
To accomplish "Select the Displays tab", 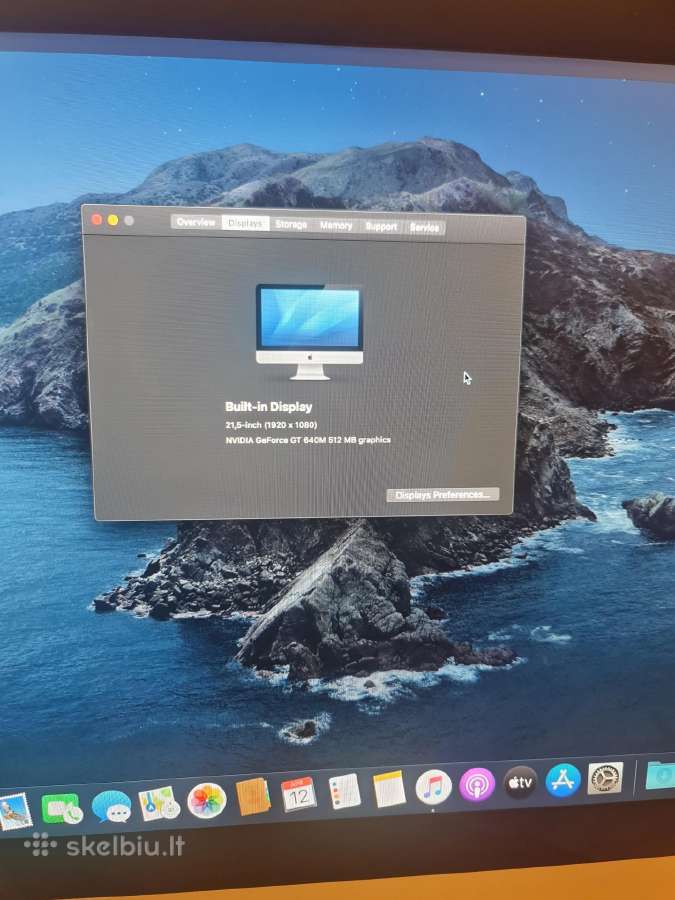I will click(x=245, y=223).
